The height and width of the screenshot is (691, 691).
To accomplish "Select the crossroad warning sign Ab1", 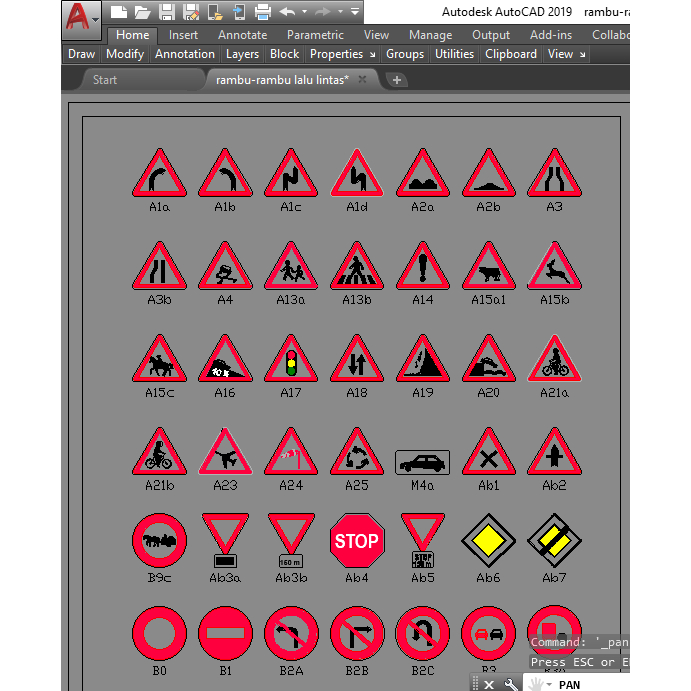I will [488, 451].
